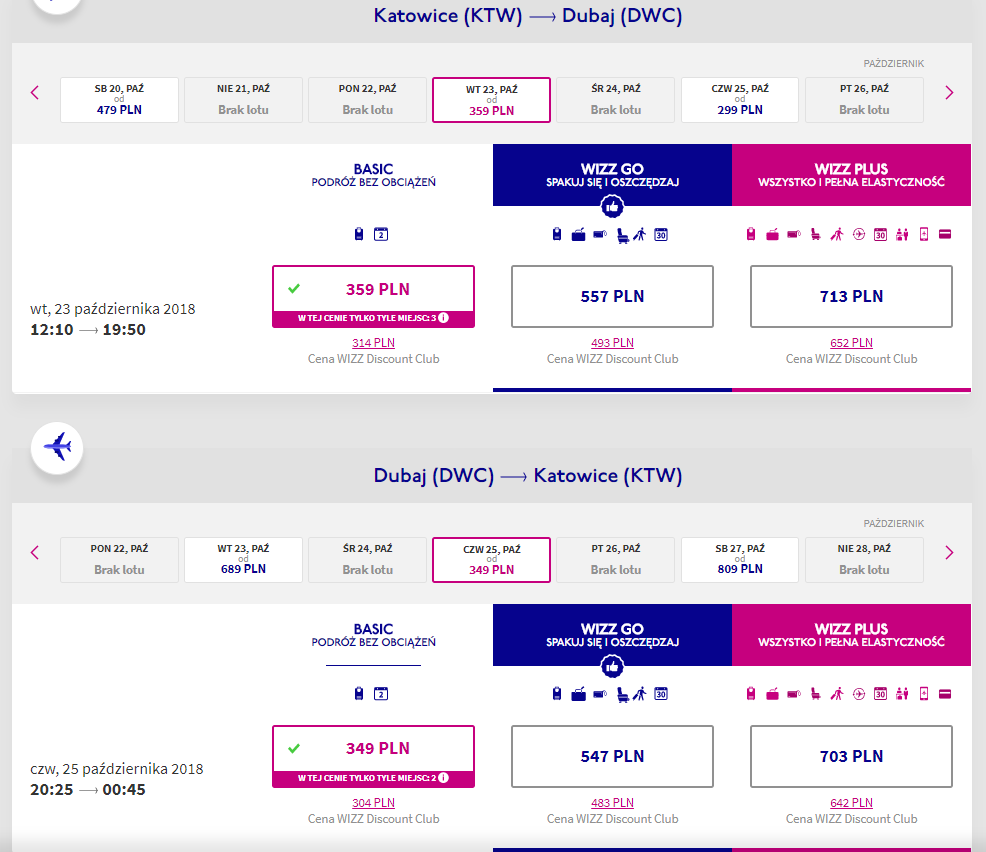Show earlier outbound dates with left arrow
This screenshot has width=986, height=852.
(x=35, y=93)
